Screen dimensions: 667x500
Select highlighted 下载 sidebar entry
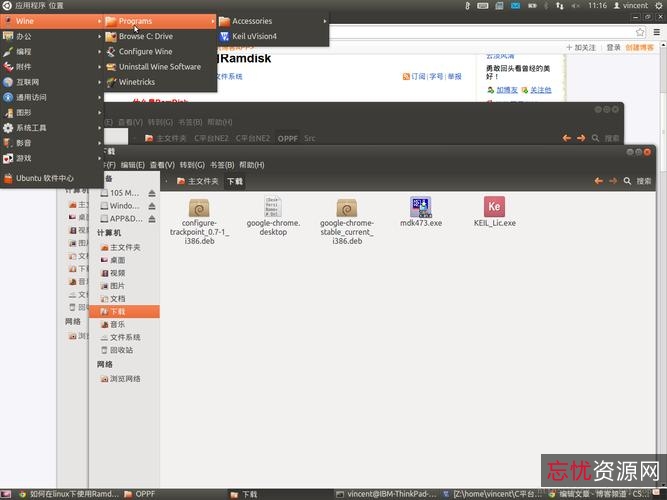pyautogui.click(x=124, y=311)
